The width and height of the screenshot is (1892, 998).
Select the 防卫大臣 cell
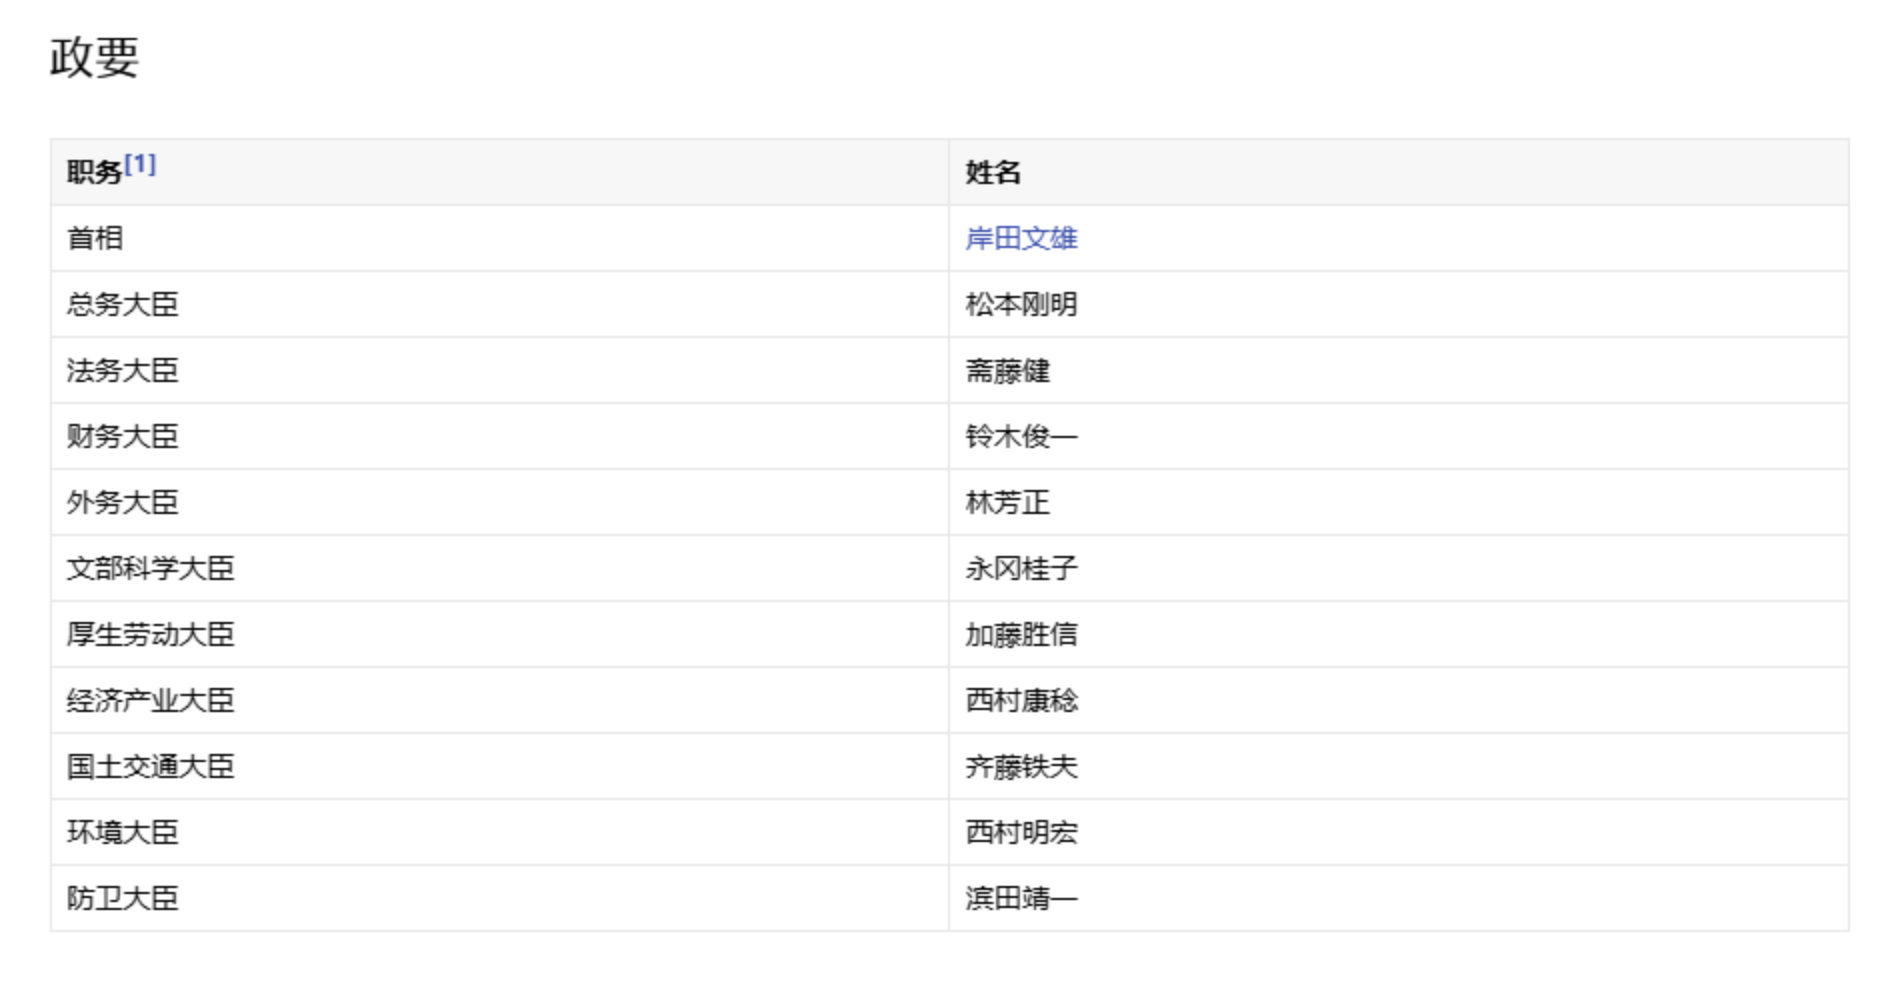pyautogui.click(x=500, y=898)
